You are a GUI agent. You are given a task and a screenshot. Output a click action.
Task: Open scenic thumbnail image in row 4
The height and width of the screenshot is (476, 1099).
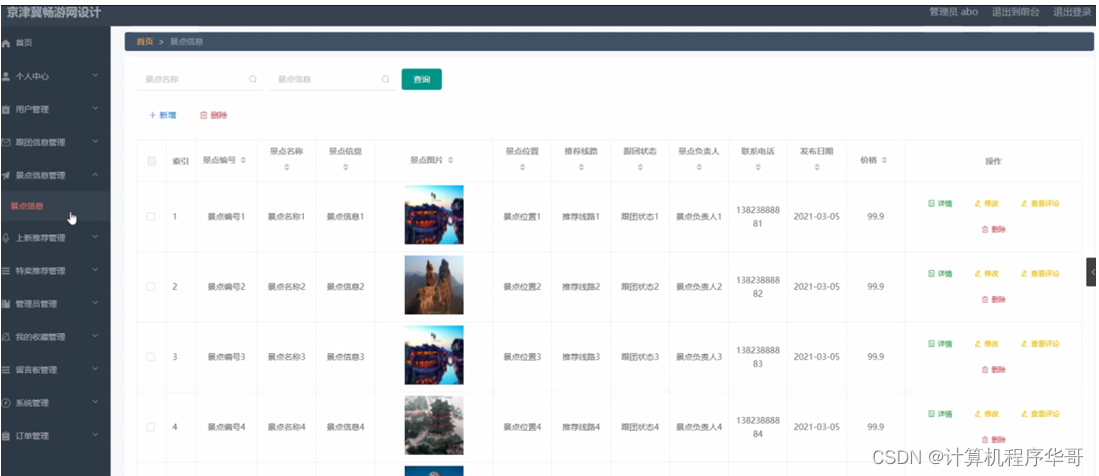click(434, 426)
